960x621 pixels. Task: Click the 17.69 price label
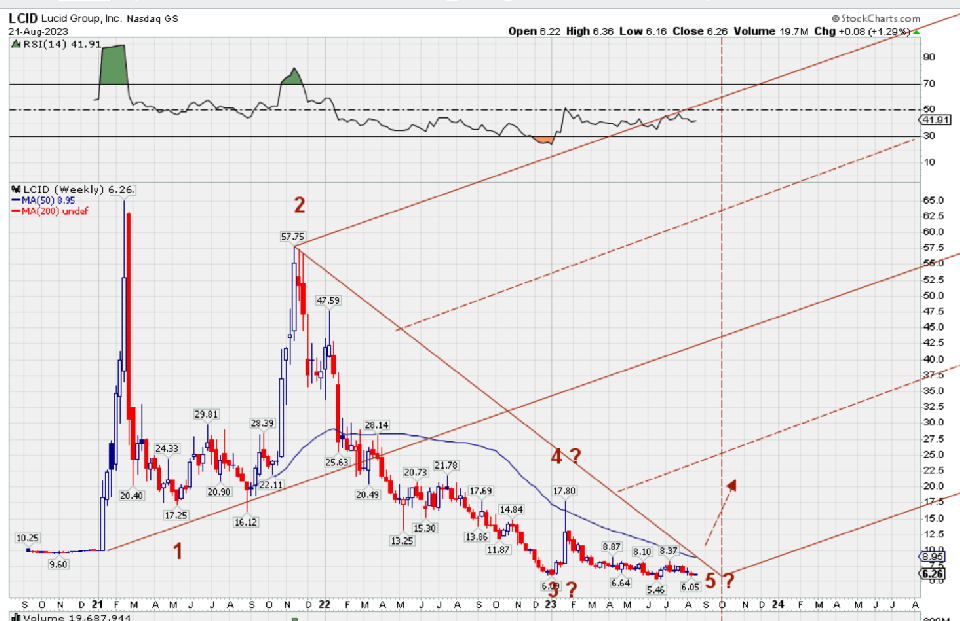(x=481, y=491)
